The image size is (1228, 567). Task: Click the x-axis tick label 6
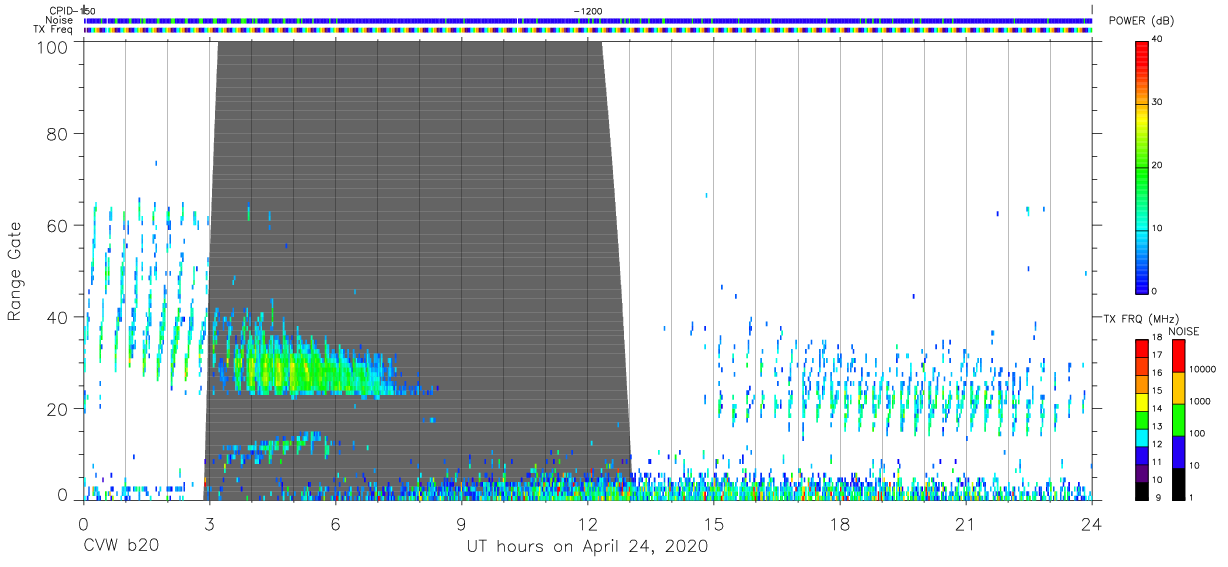coord(335,523)
